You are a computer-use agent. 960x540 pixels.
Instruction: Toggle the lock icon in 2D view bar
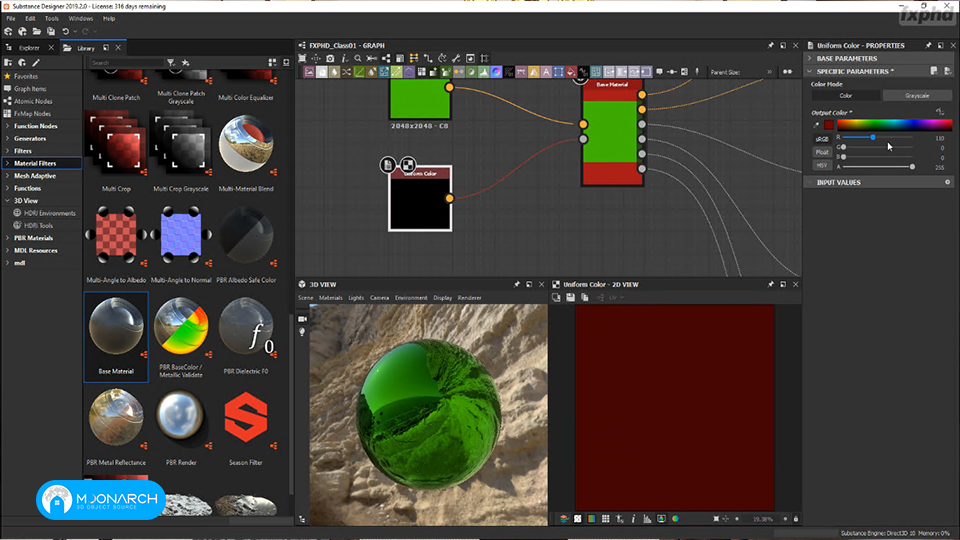click(796, 519)
